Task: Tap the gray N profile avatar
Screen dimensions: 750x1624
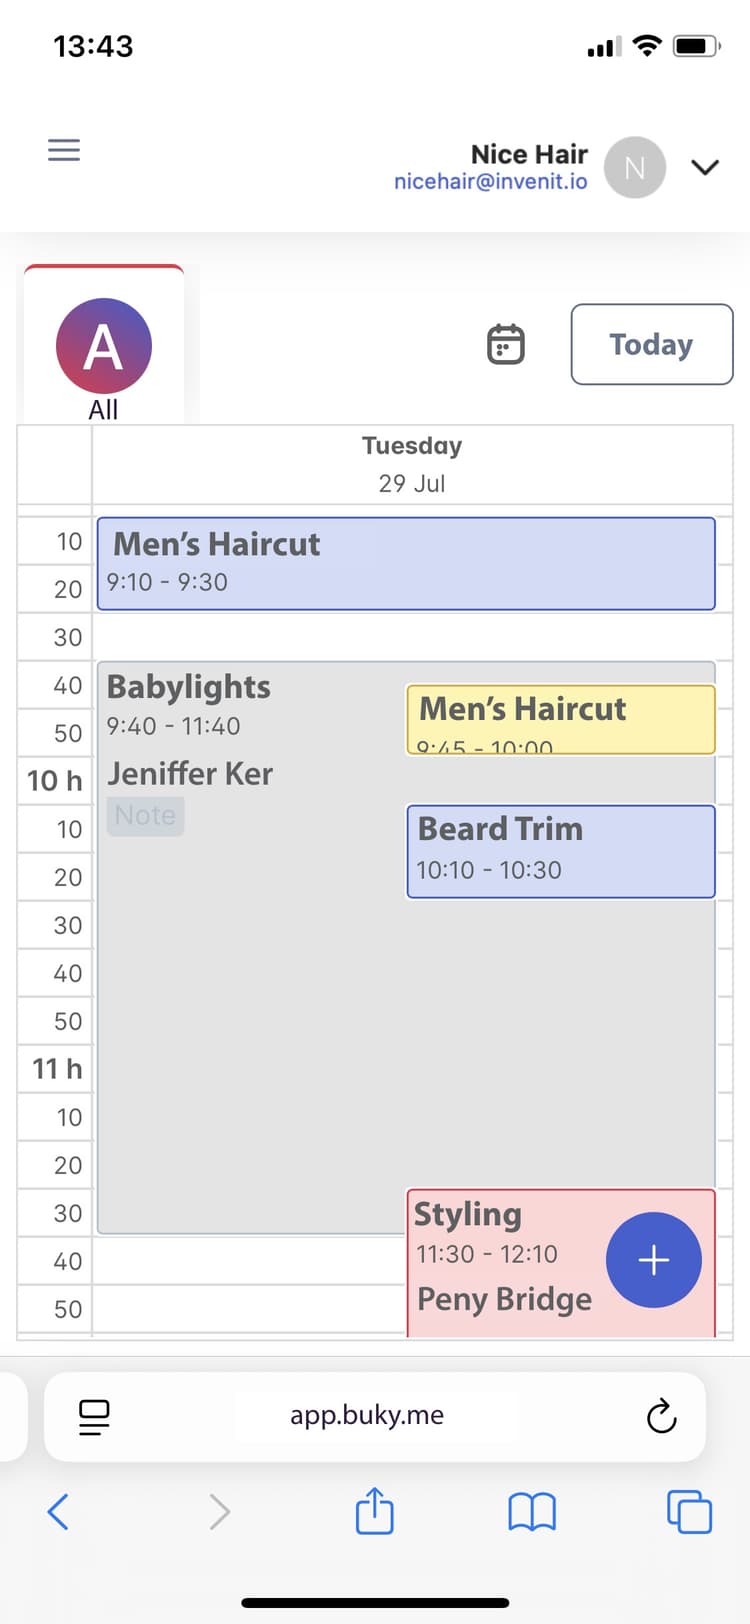Action: click(x=634, y=168)
